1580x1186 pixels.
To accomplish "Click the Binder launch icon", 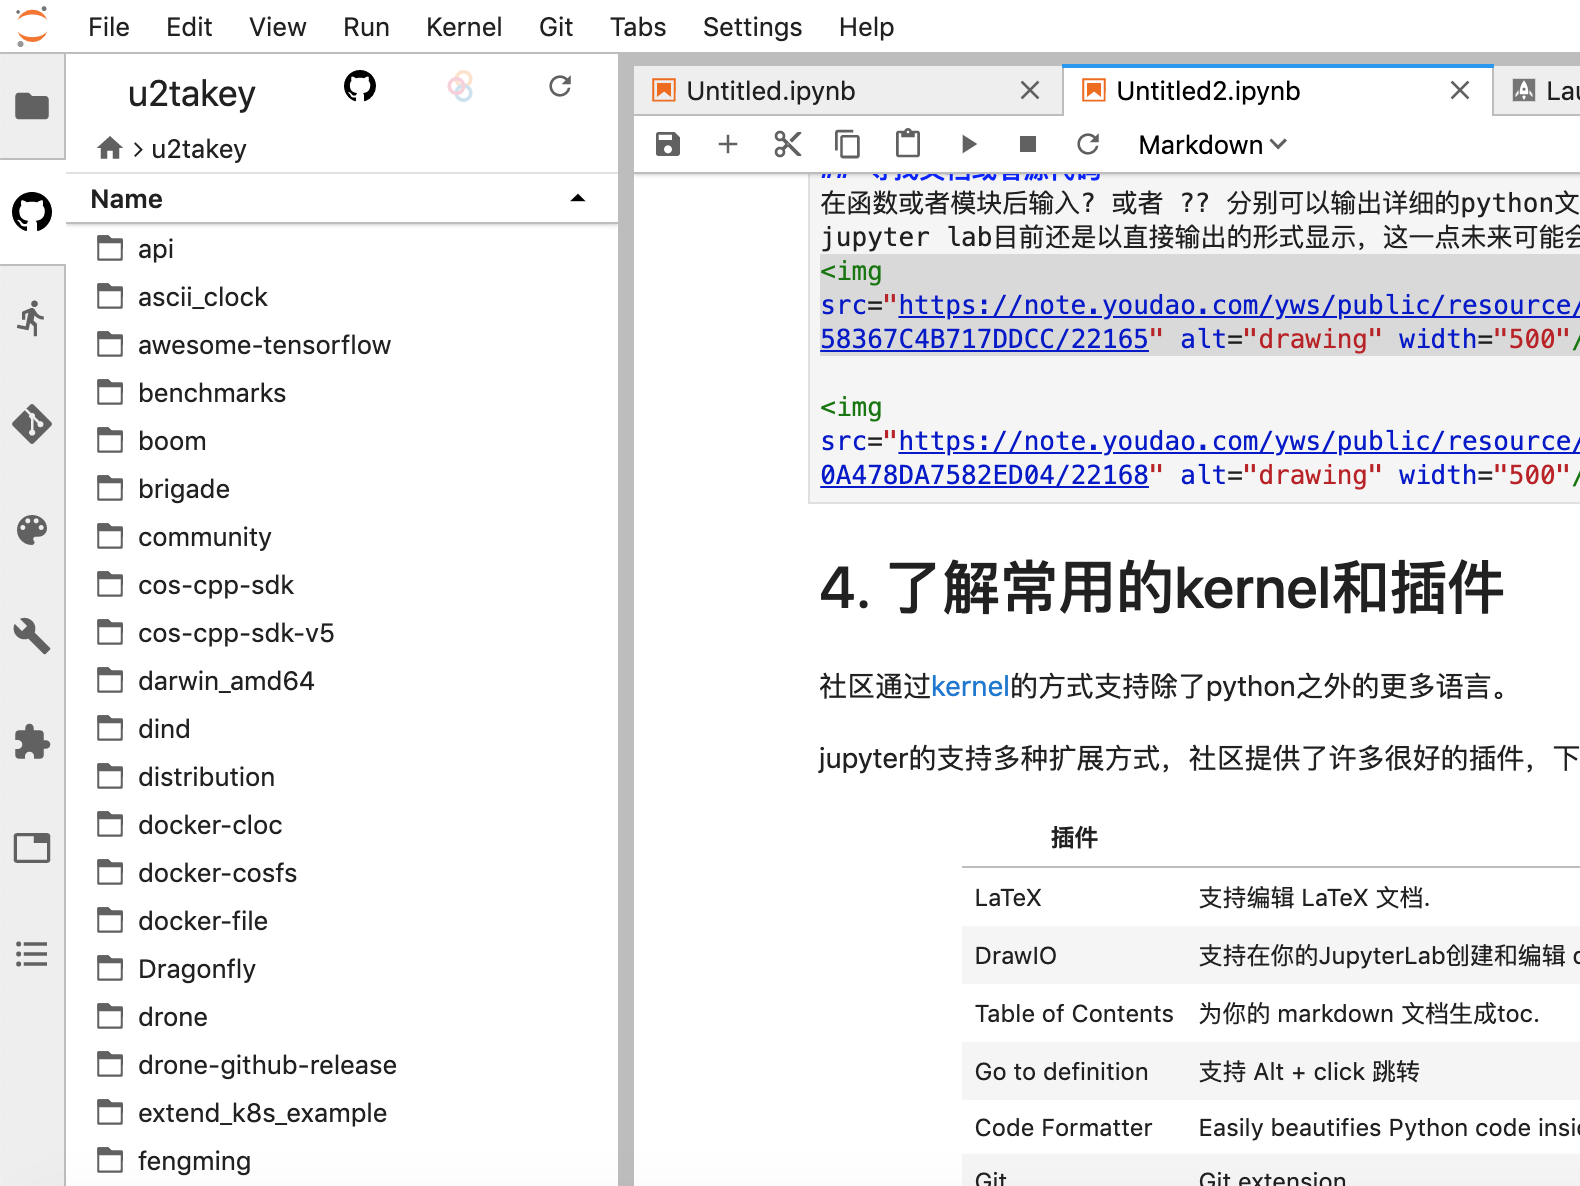I will pos(460,87).
